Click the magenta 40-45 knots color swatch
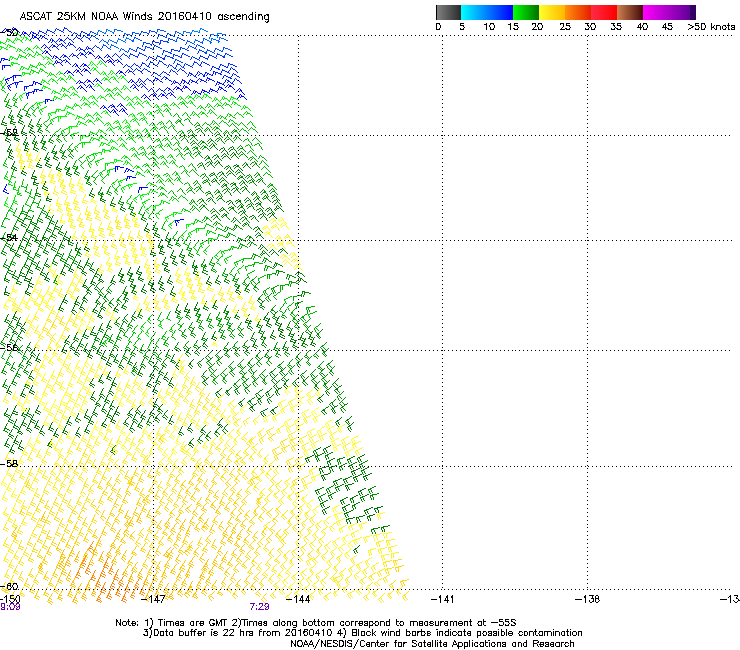This screenshot has height=650, width=740. coord(656,12)
